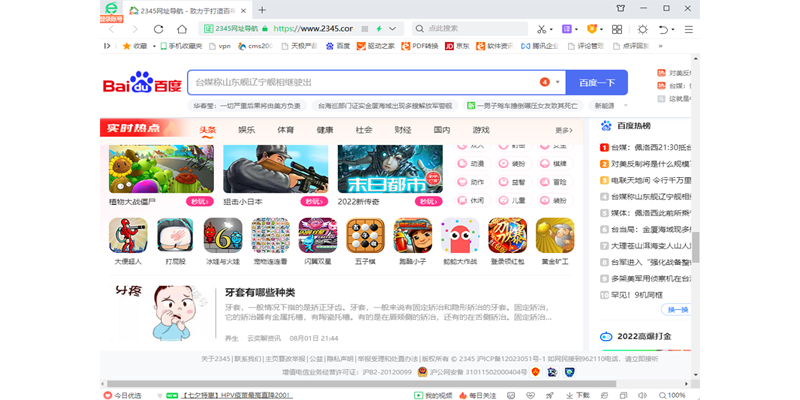Click the orange shield security icon

pos(592,29)
